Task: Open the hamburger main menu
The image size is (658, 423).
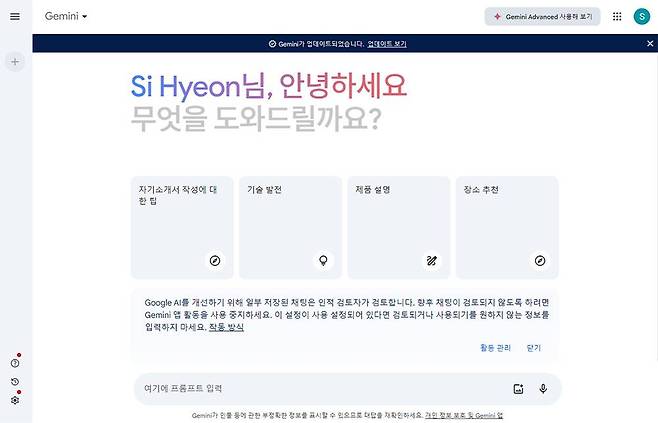Action: 15,16
